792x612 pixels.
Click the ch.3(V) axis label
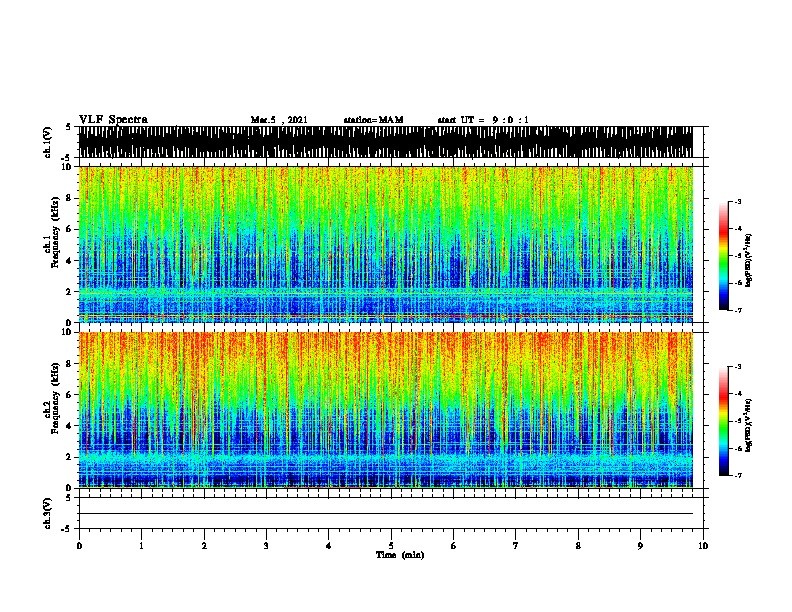pos(48,513)
